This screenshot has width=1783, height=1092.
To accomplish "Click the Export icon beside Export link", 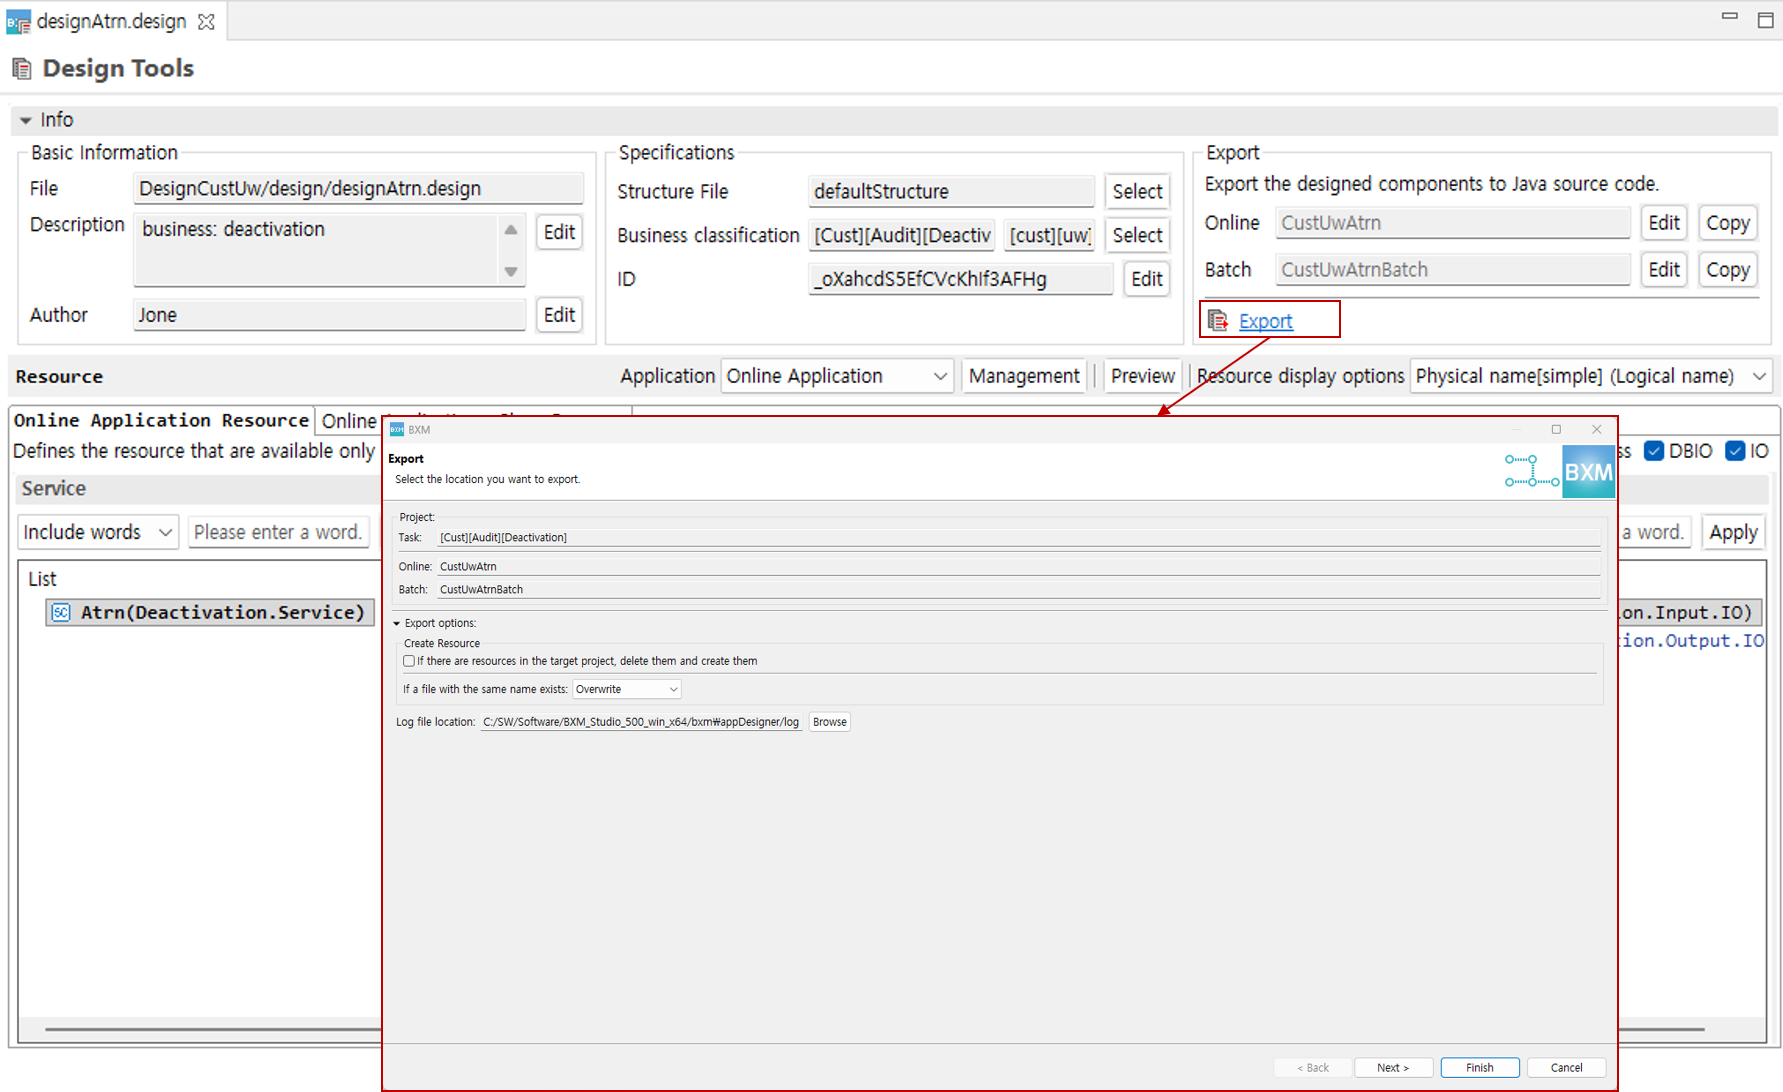I will pyautogui.click(x=1217, y=320).
